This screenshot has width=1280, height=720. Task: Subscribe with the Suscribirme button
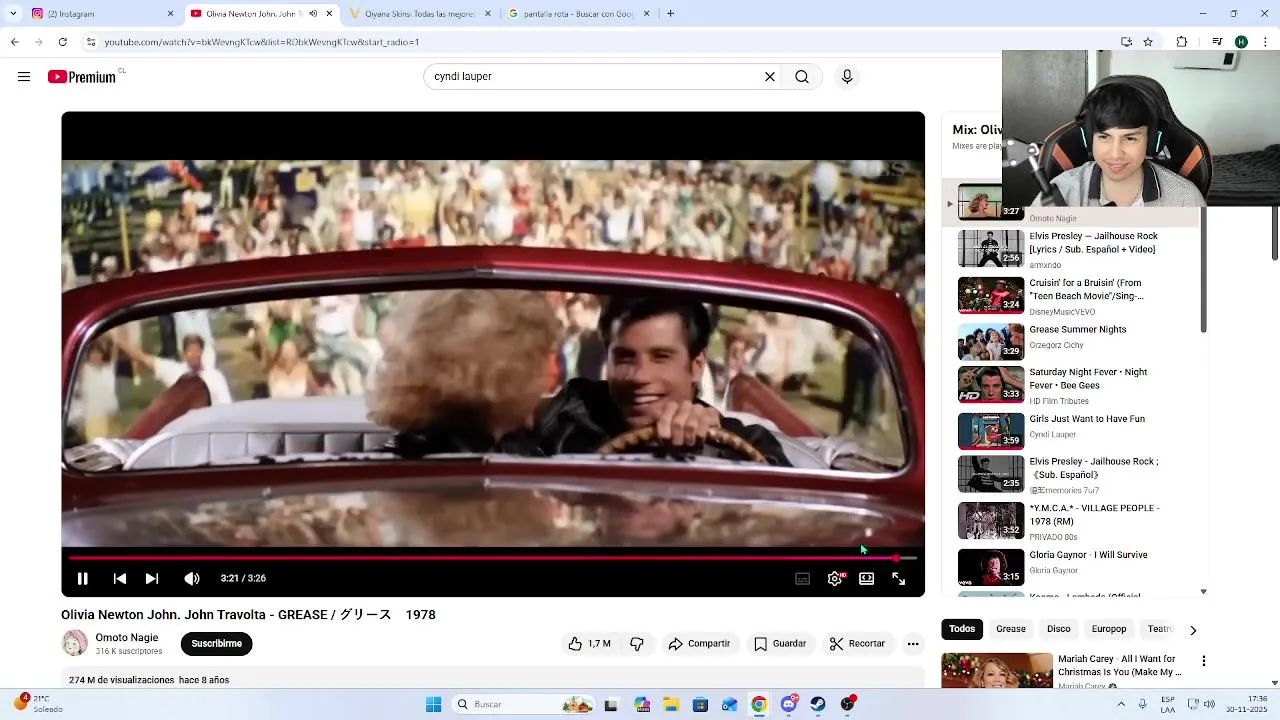[x=217, y=643]
